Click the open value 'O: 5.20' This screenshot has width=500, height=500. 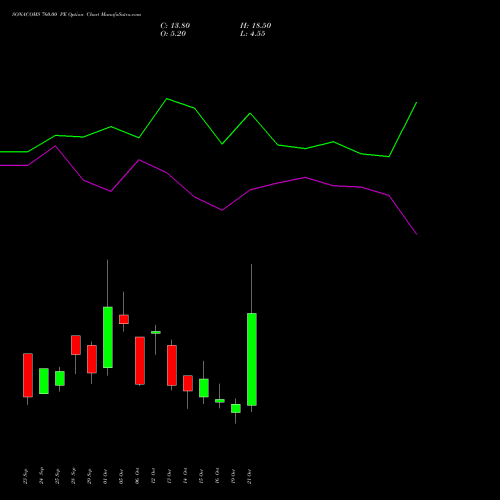[x=173, y=34]
